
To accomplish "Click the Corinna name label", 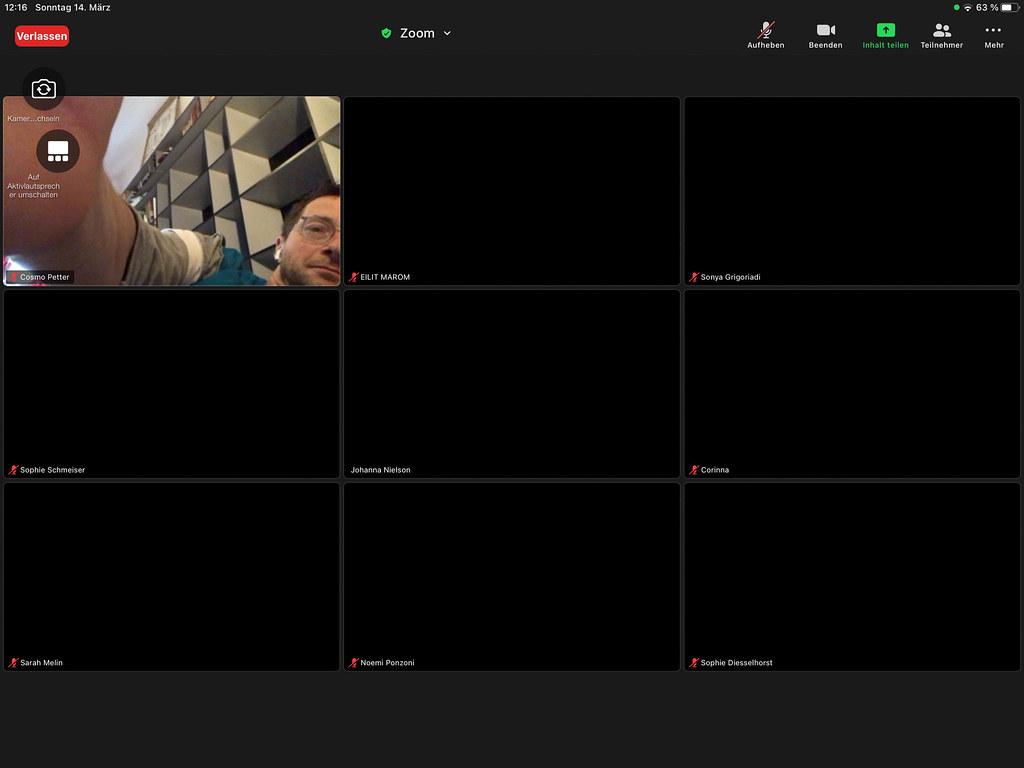I will coord(714,470).
